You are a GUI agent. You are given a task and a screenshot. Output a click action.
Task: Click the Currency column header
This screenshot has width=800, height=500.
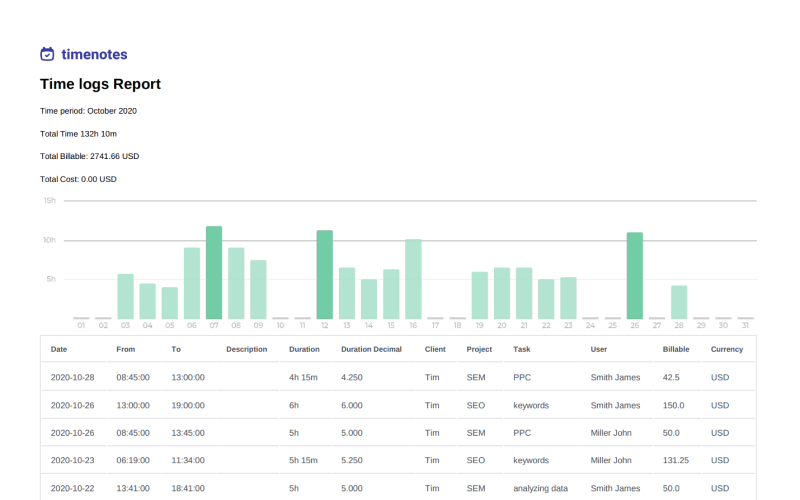click(727, 349)
